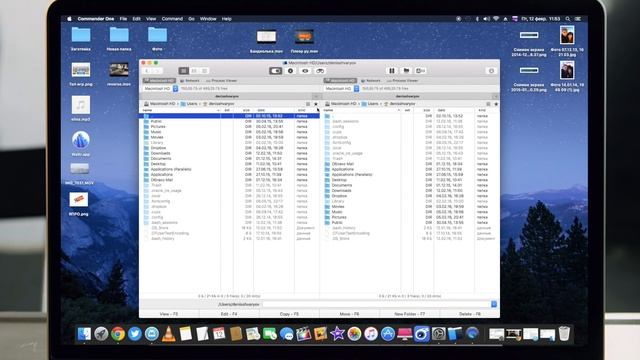Select left panel Process Viewer tab
The width and height of the screenshot is (640, 360).
tap(221, 80)
